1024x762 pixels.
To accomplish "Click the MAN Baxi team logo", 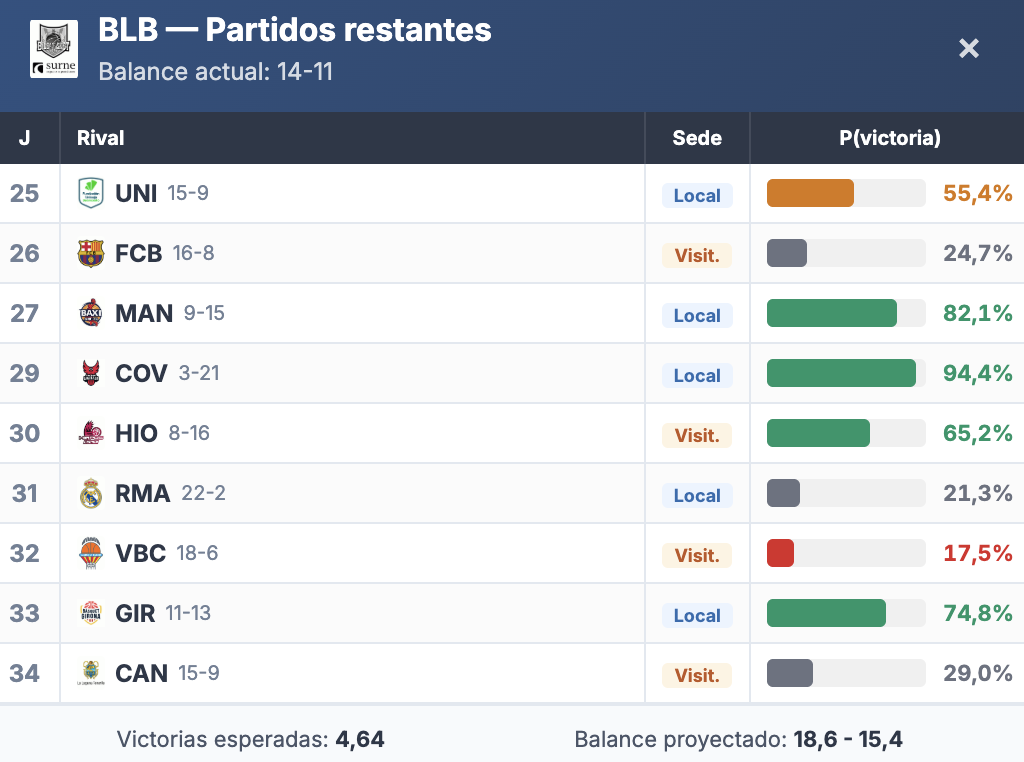I will point(91,313).
